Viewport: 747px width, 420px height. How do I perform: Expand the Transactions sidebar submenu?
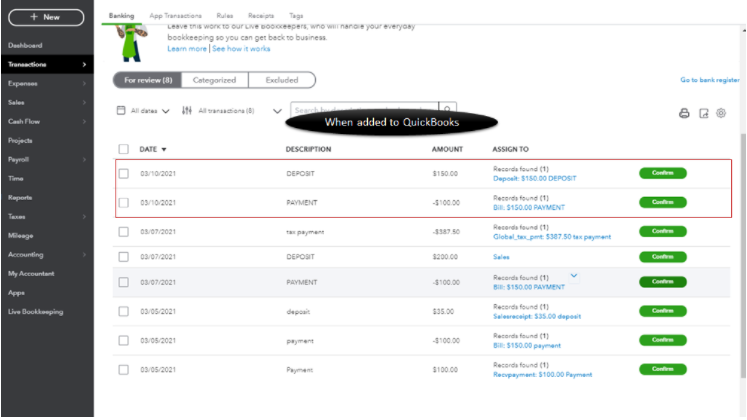[84, 65]
